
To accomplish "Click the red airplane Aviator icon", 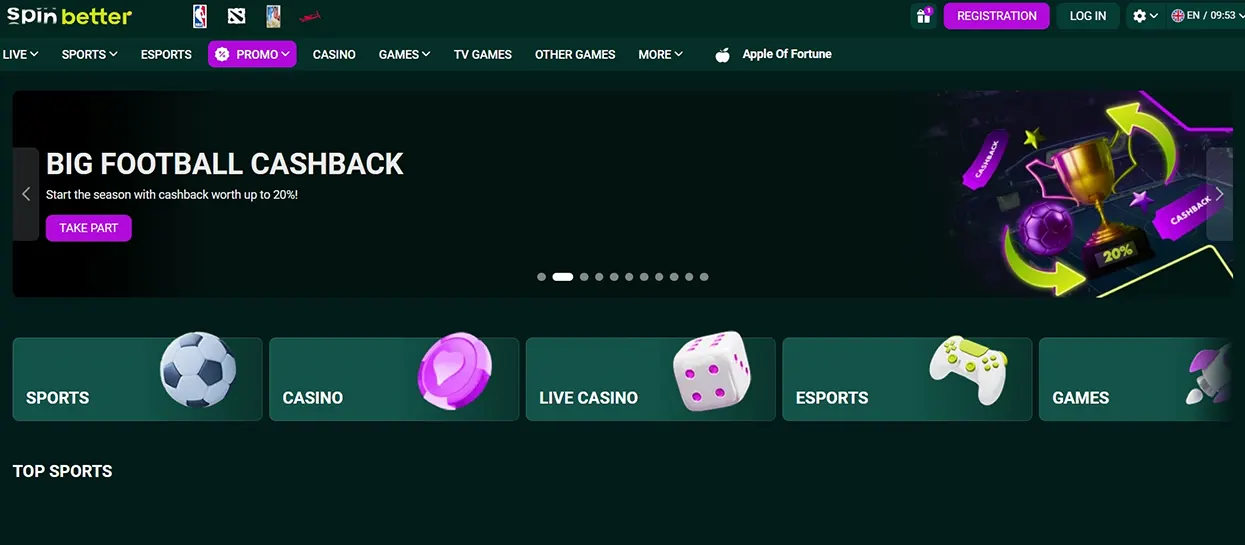I will (311, 17).
